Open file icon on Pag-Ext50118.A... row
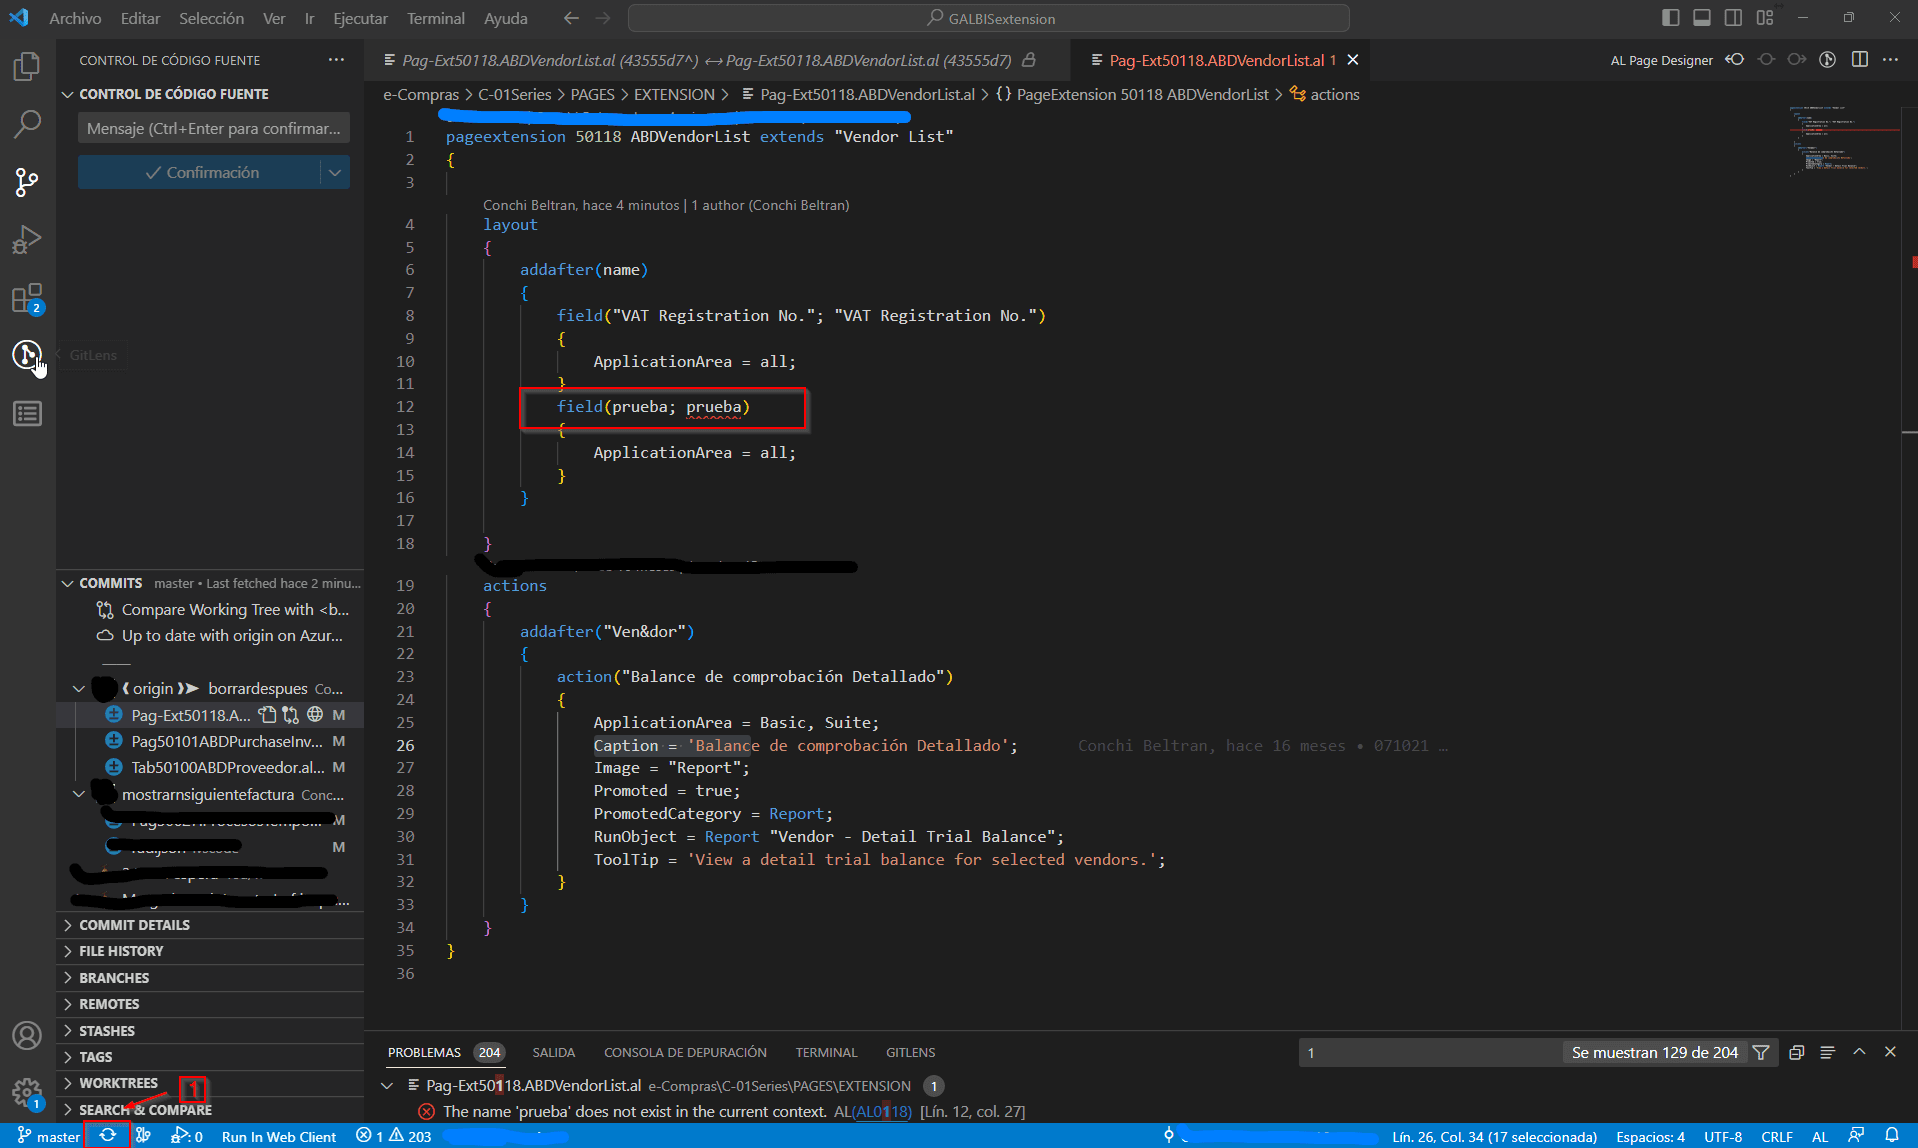Viewport: 1918px width, 1148px height. click(x=267, y=715)
